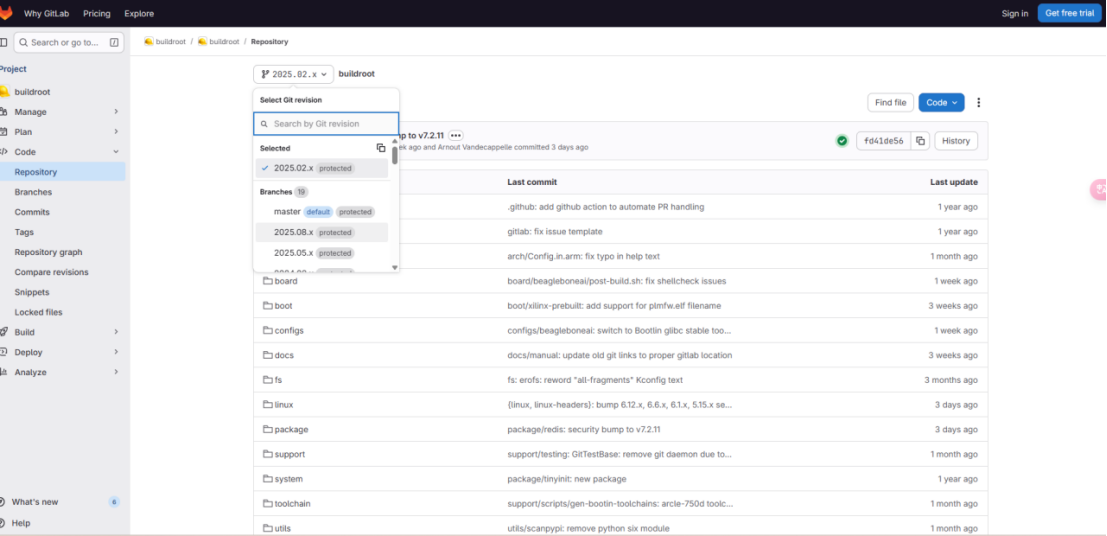
Task: Open the Explore link
Action: click(139, 13)
